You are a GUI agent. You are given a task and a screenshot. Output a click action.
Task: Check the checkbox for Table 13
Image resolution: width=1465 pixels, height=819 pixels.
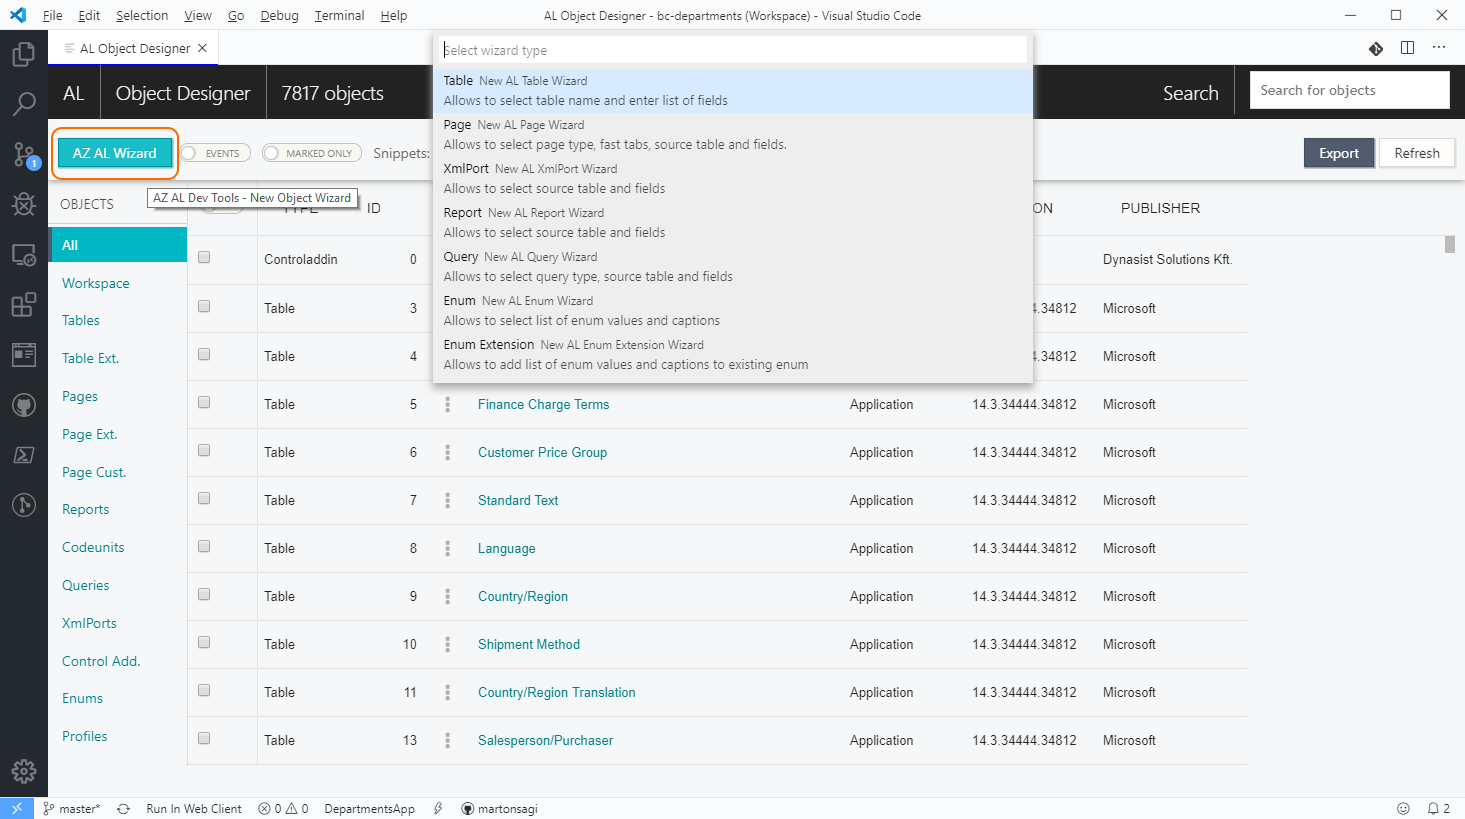(204, 738)
